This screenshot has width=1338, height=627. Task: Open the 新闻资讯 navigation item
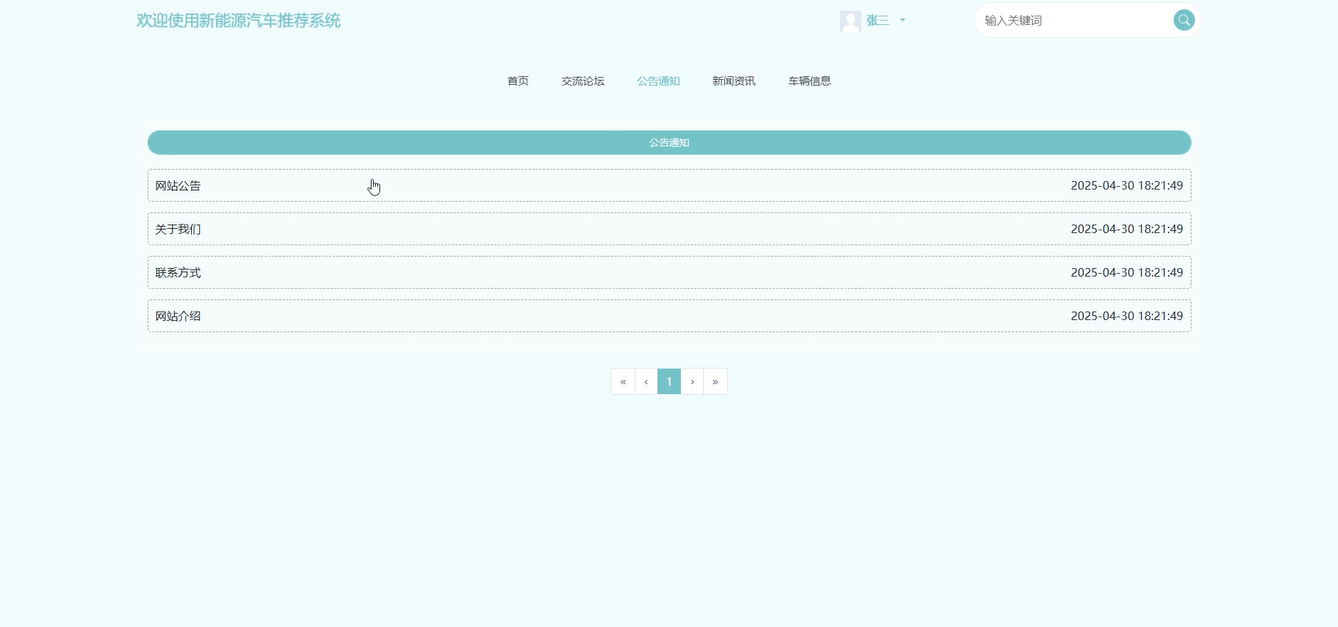(734, 81)
